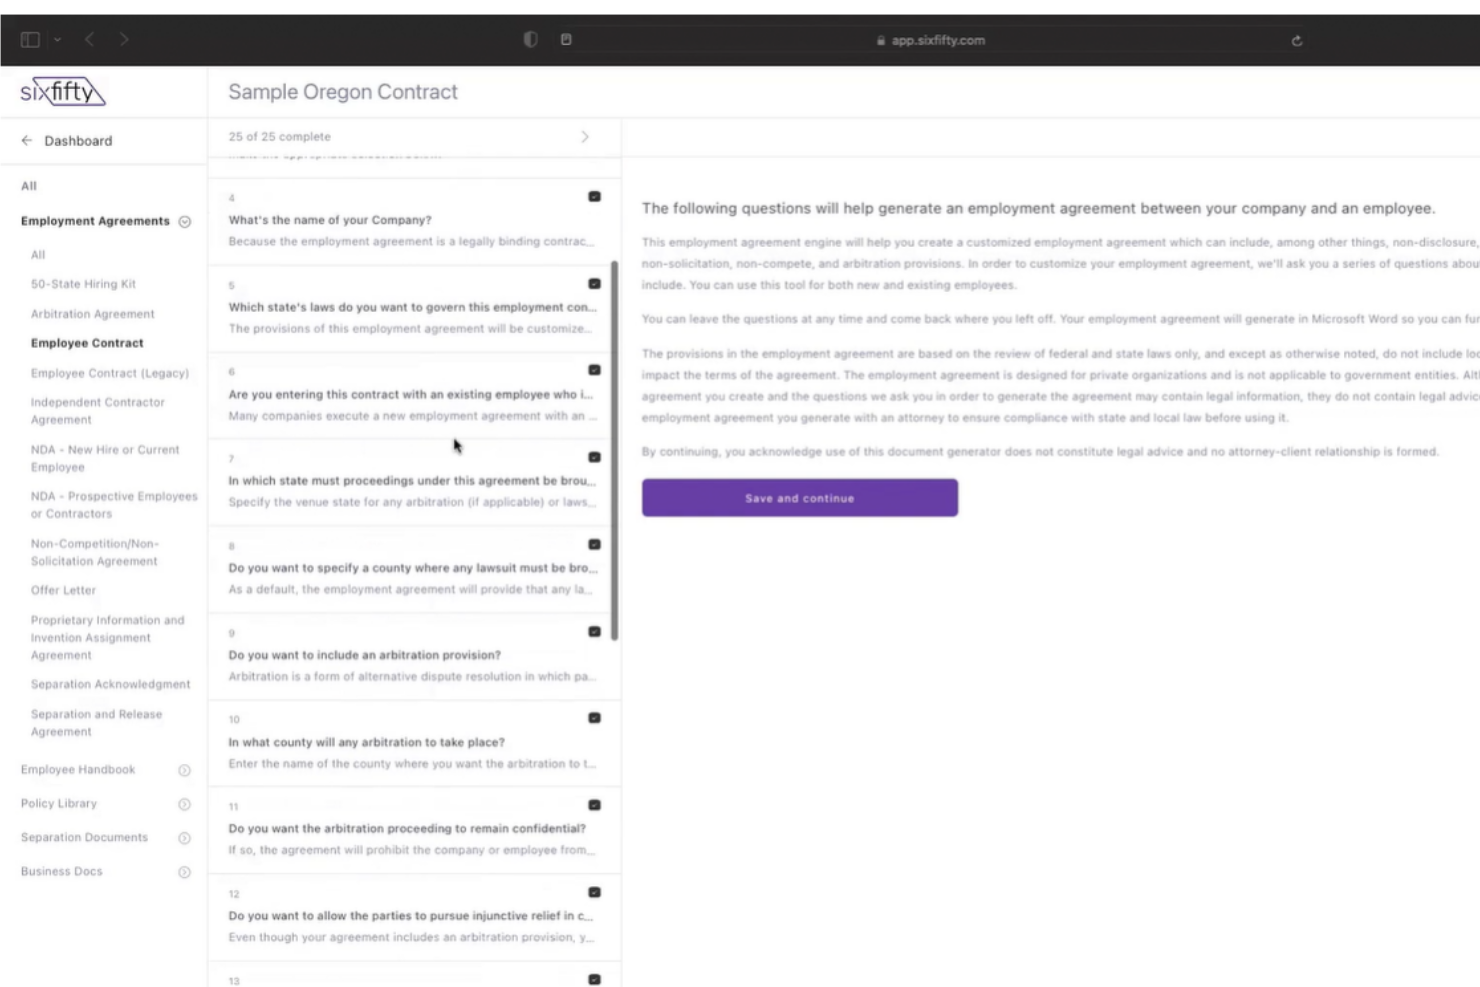Click the browser sidebar toggle icon
The image size is (1480, 987).
30,40
